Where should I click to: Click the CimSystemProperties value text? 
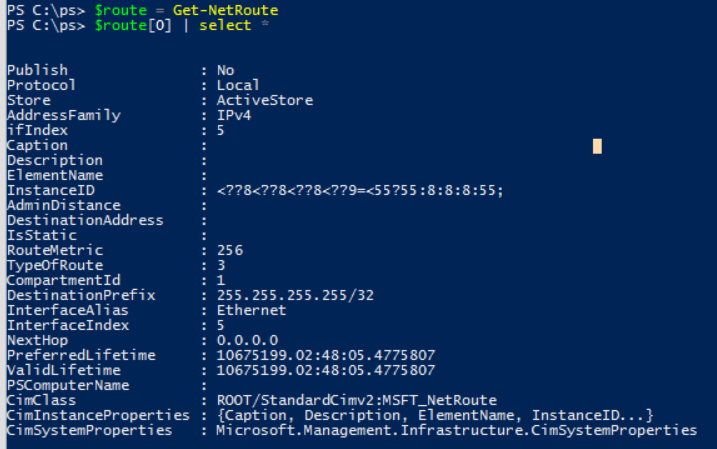(x=456, y=430)
